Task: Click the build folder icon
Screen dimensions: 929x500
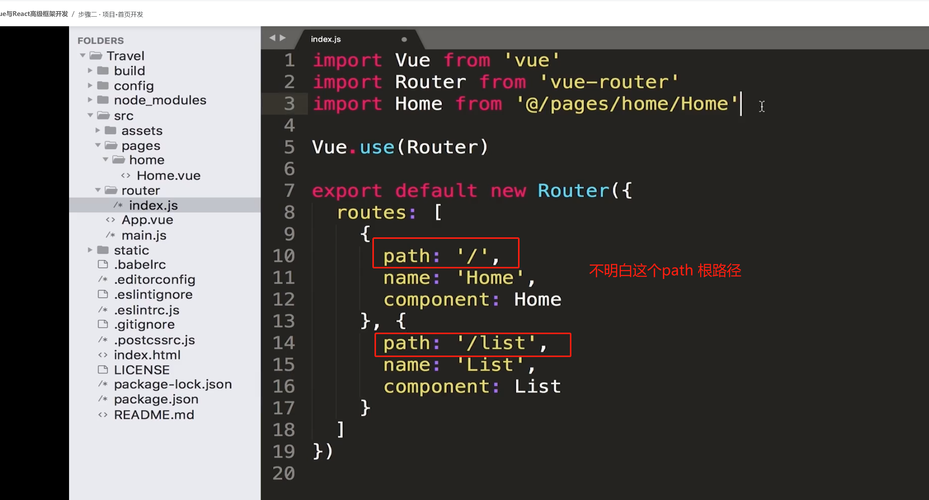Action: tap(103, 70)
